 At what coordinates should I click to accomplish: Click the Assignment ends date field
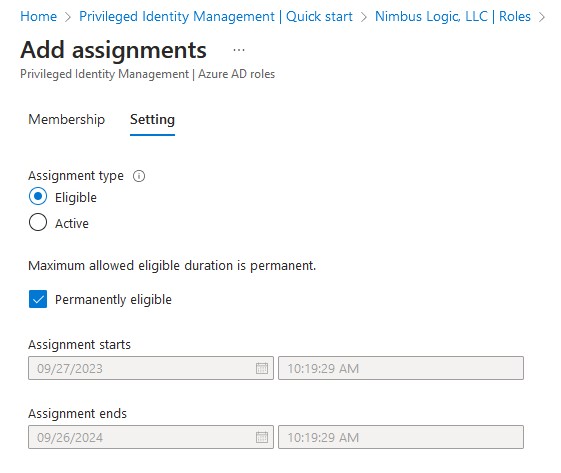151,437
